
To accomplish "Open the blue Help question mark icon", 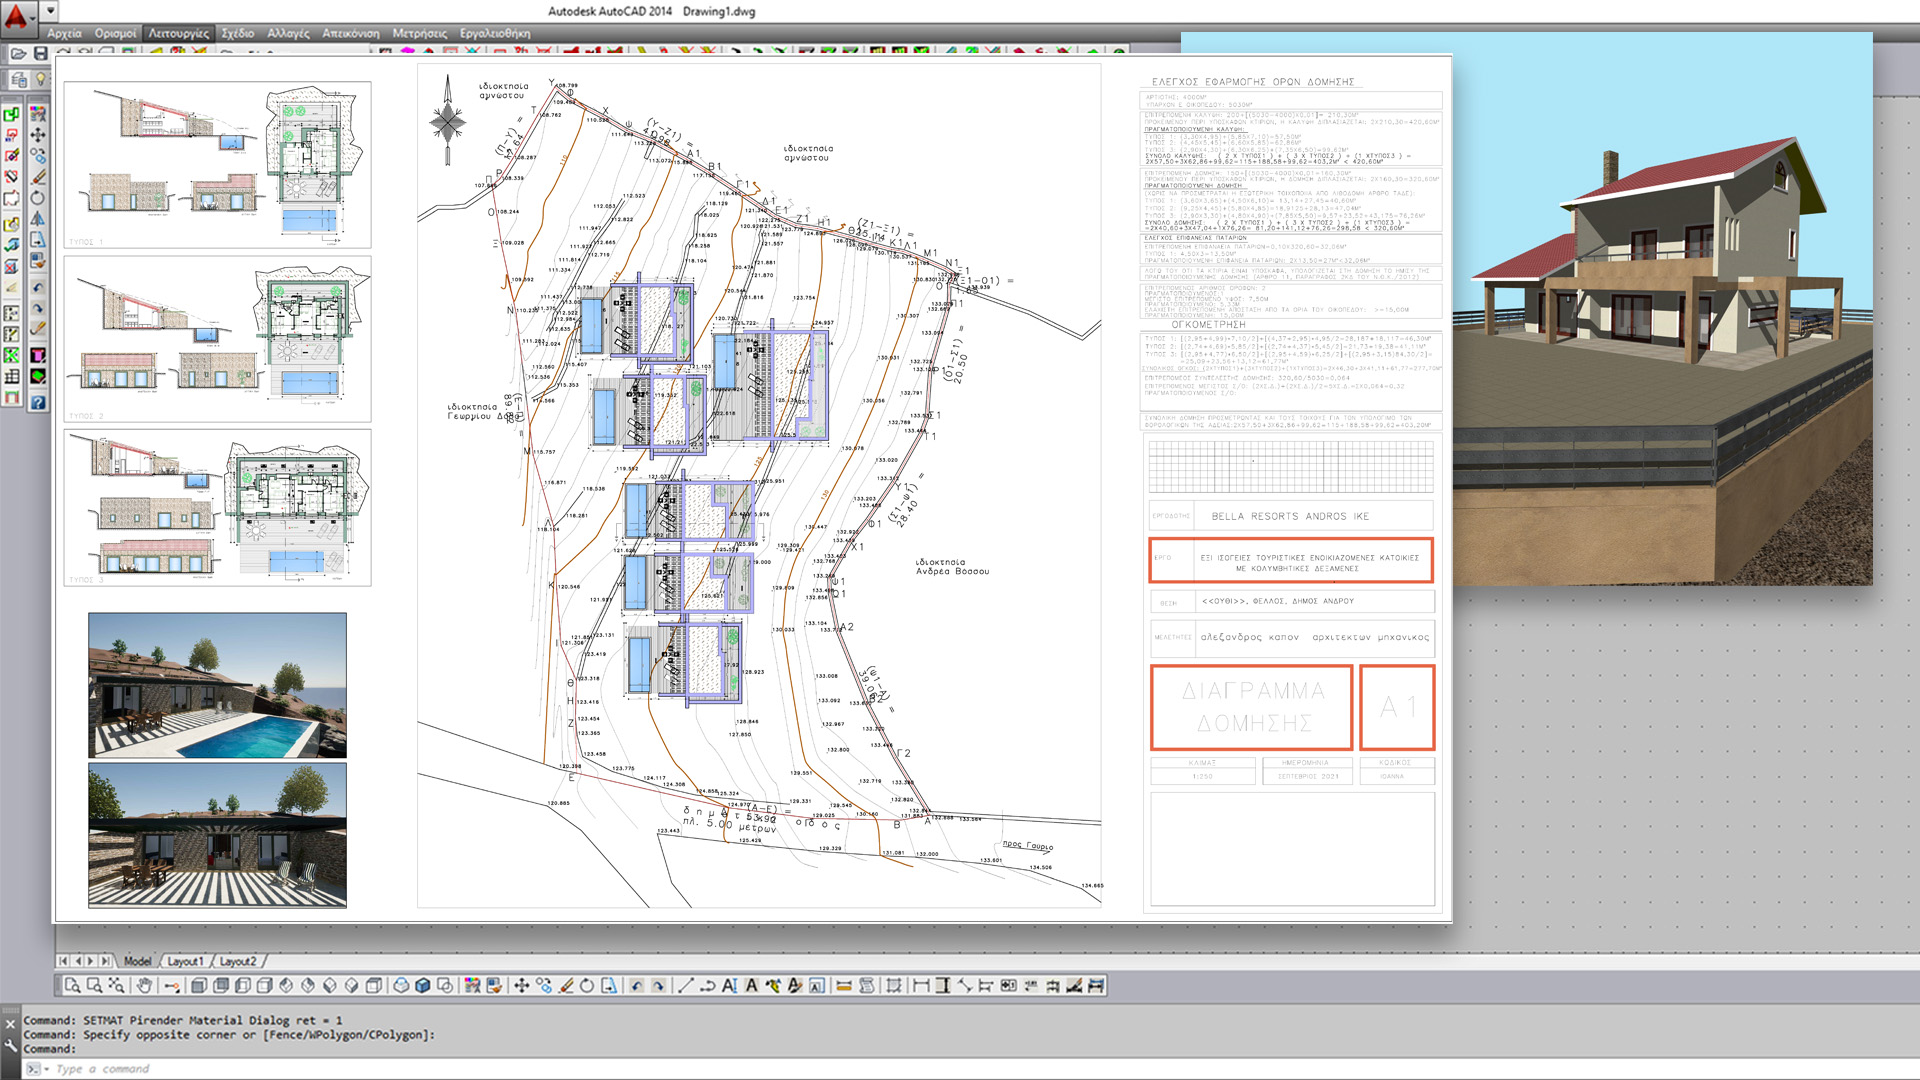I will (37, 403).
